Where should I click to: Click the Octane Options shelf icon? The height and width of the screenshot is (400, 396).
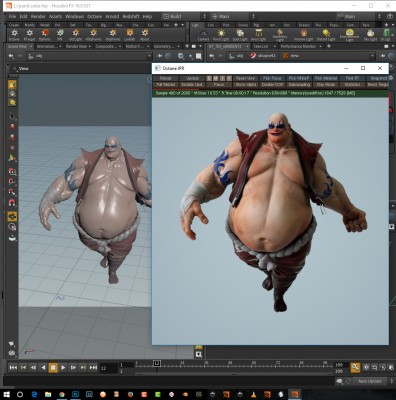point(45,33)
